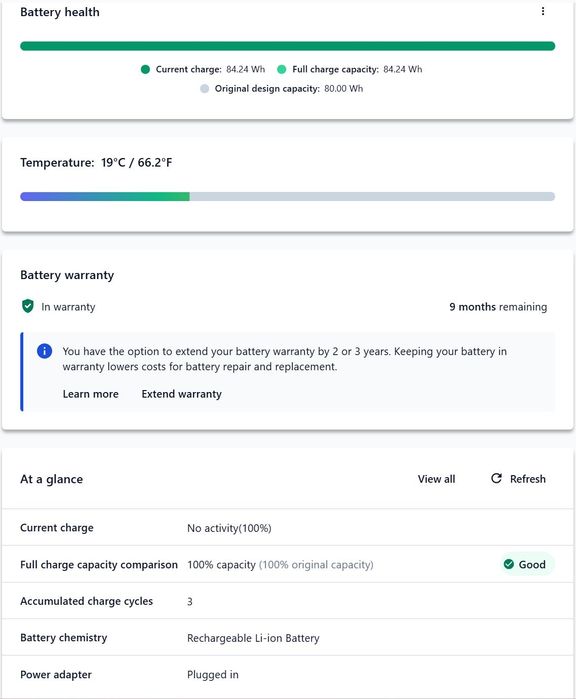
Task: Open the Learn more link
Action: pos(91,394)
